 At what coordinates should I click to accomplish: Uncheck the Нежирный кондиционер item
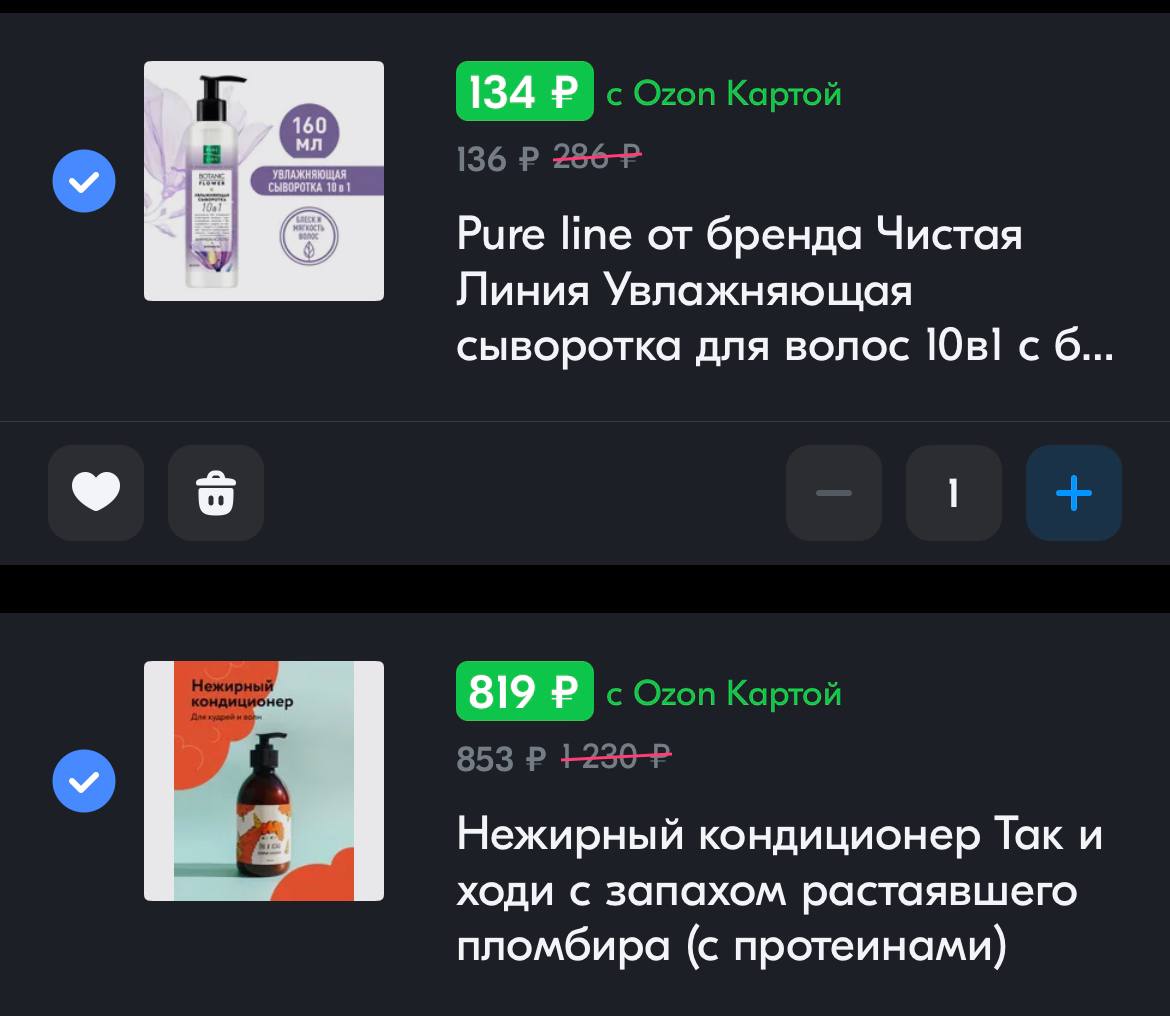click(x=84, y=781)
